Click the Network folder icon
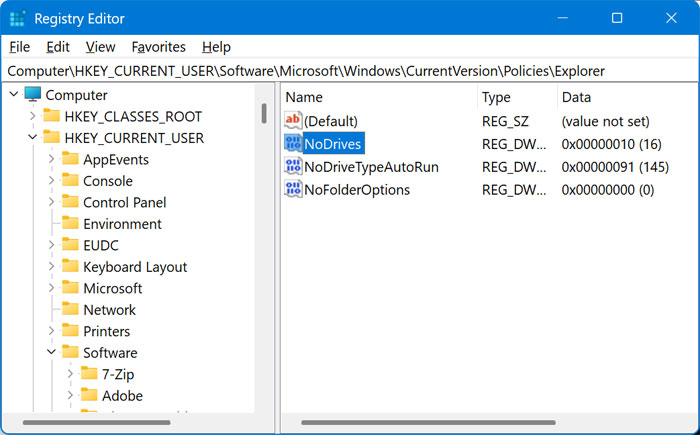This screenshot has height=435, width=700. click(70, 309)
